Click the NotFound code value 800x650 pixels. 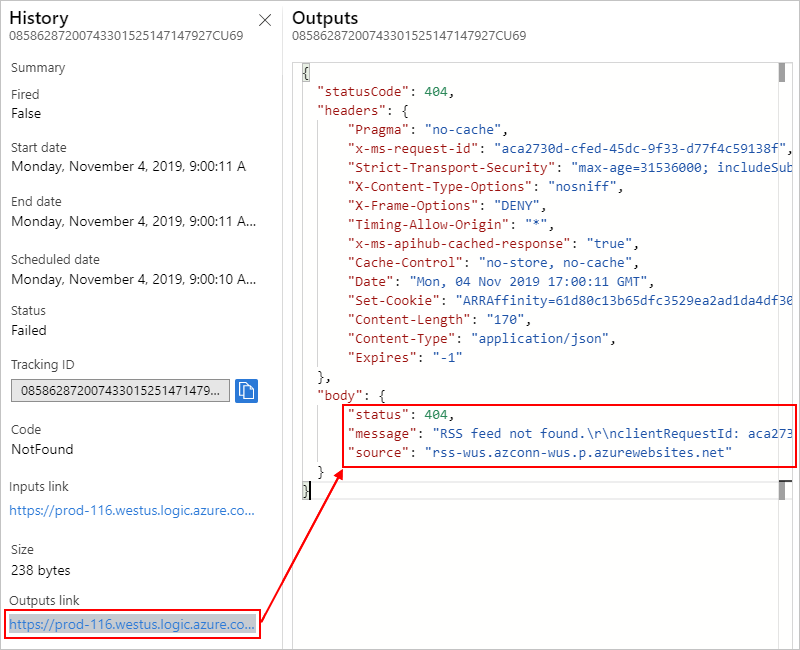42,449
